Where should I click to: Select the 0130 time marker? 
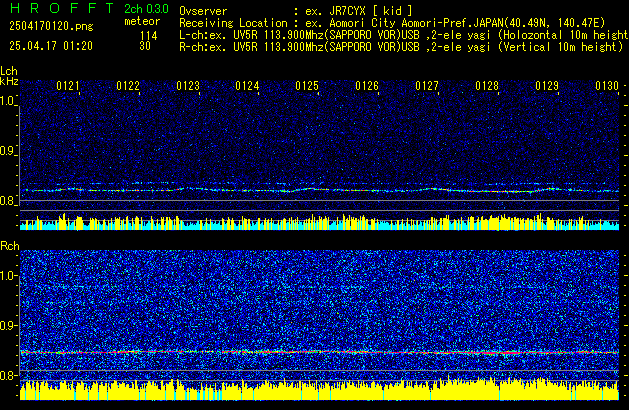coord(607,86)
